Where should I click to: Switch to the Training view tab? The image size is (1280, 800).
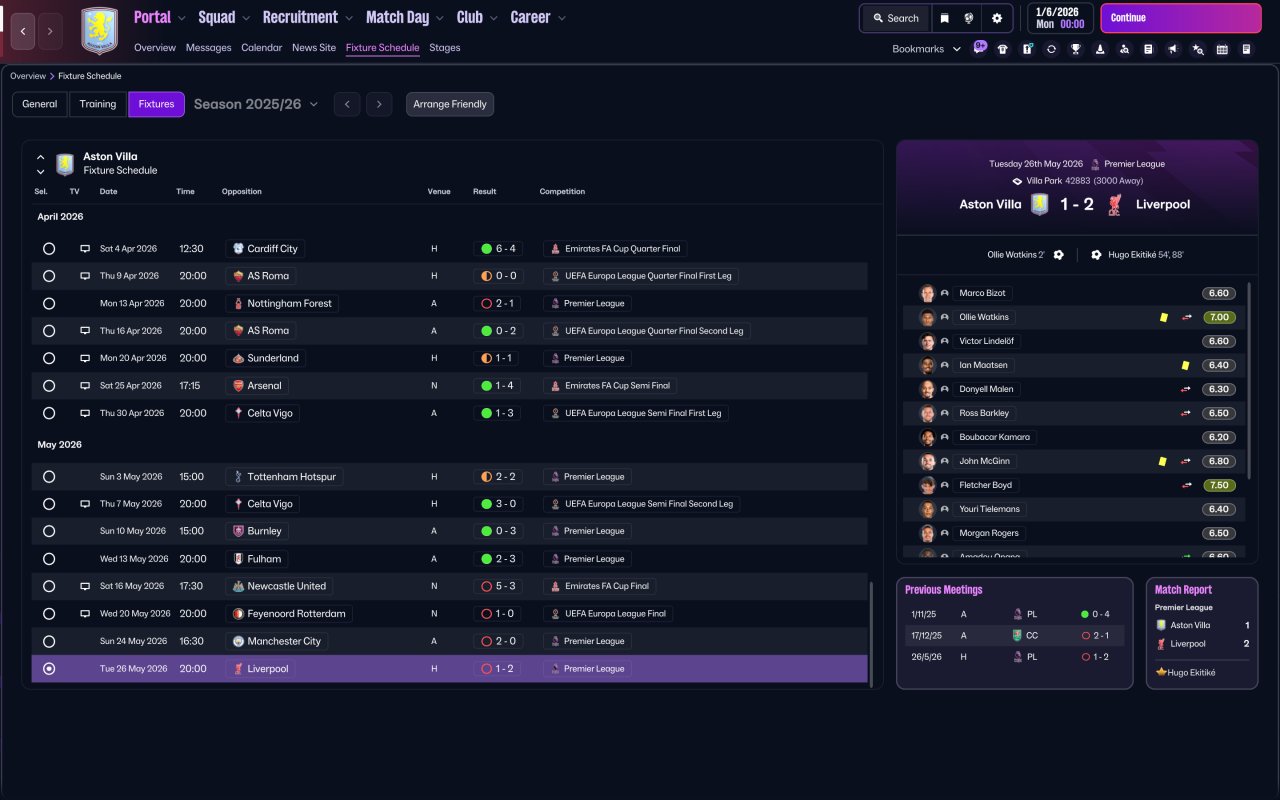98,104
